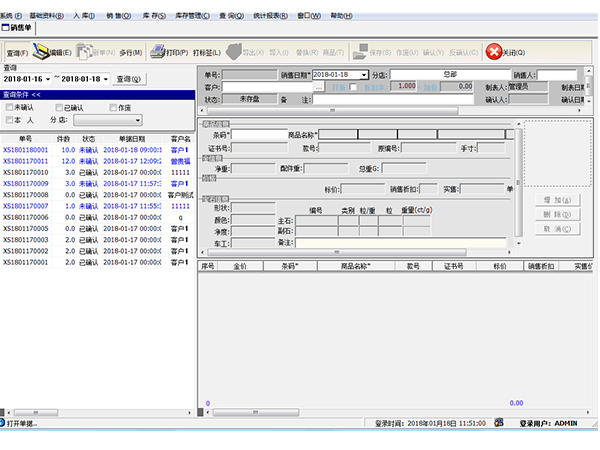Tick the 未确认 checkbox

point(9,107)
